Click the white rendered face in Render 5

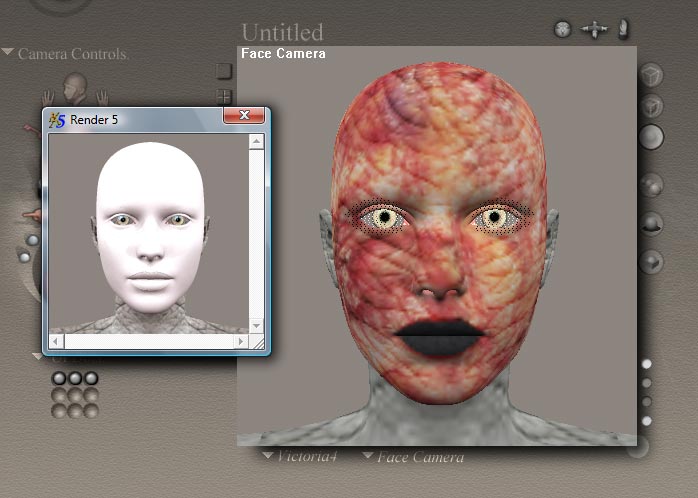tap(150, 227)
